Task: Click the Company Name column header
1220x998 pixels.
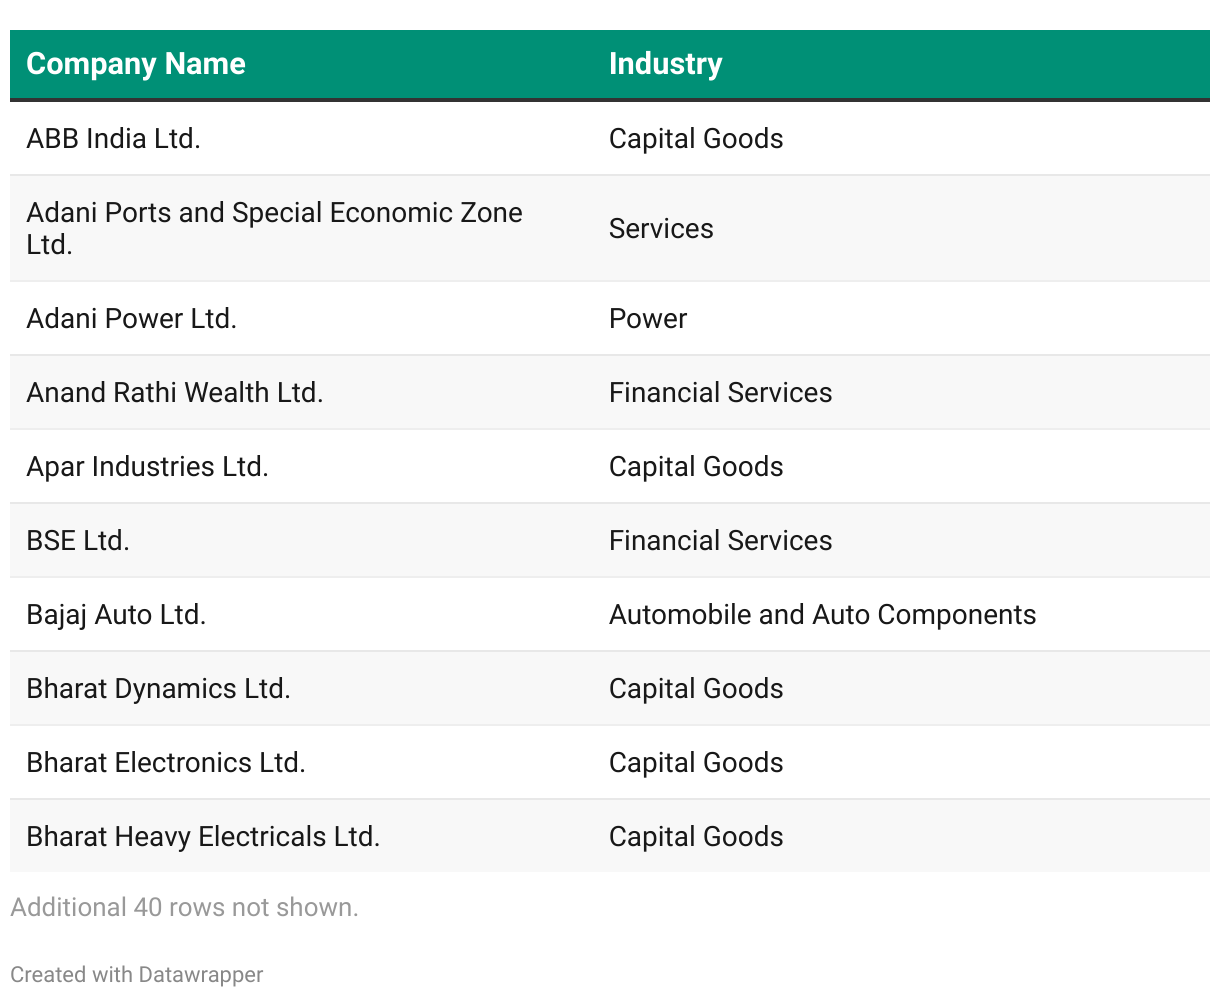Action: point(136,64)
